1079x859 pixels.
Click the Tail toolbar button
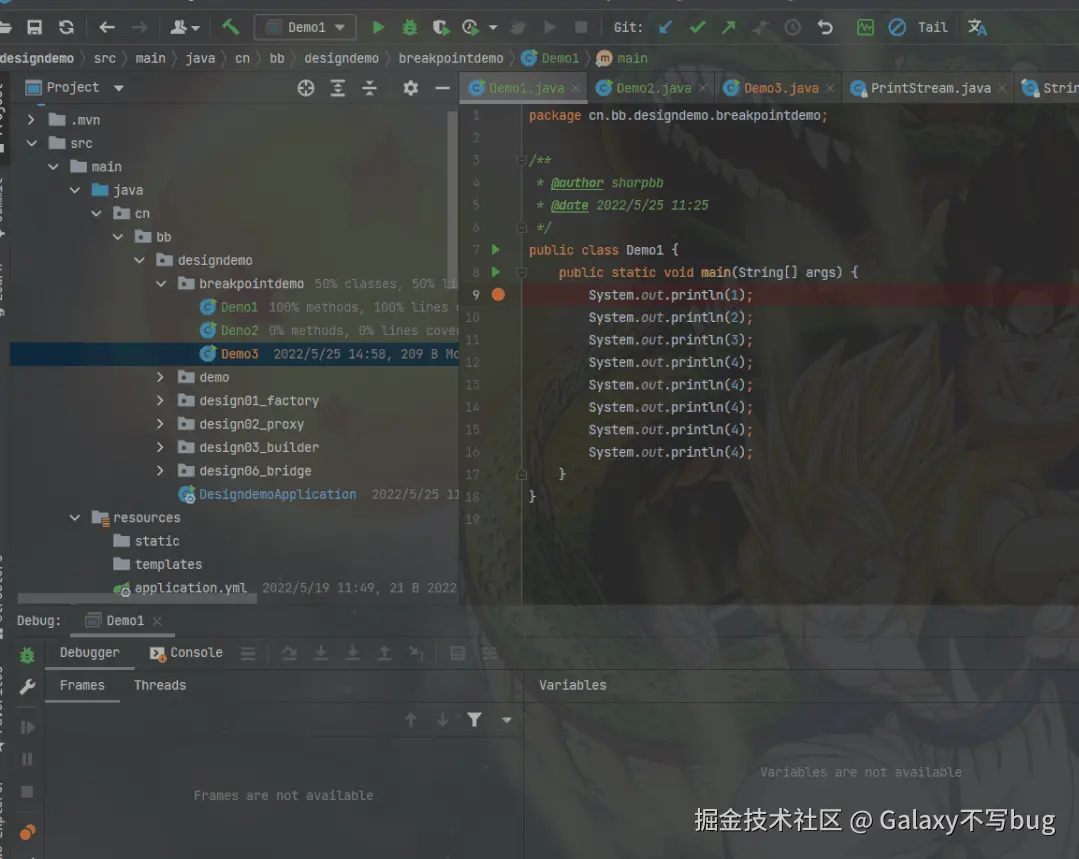(932, 28)
